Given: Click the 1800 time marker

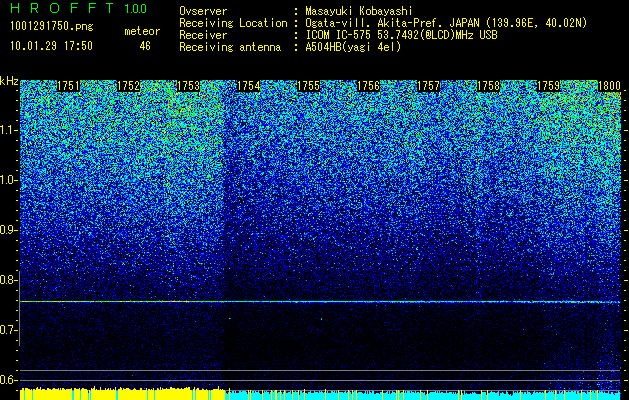Looking at the screenshot, I should pyautogui.click(x=609, y=86).
